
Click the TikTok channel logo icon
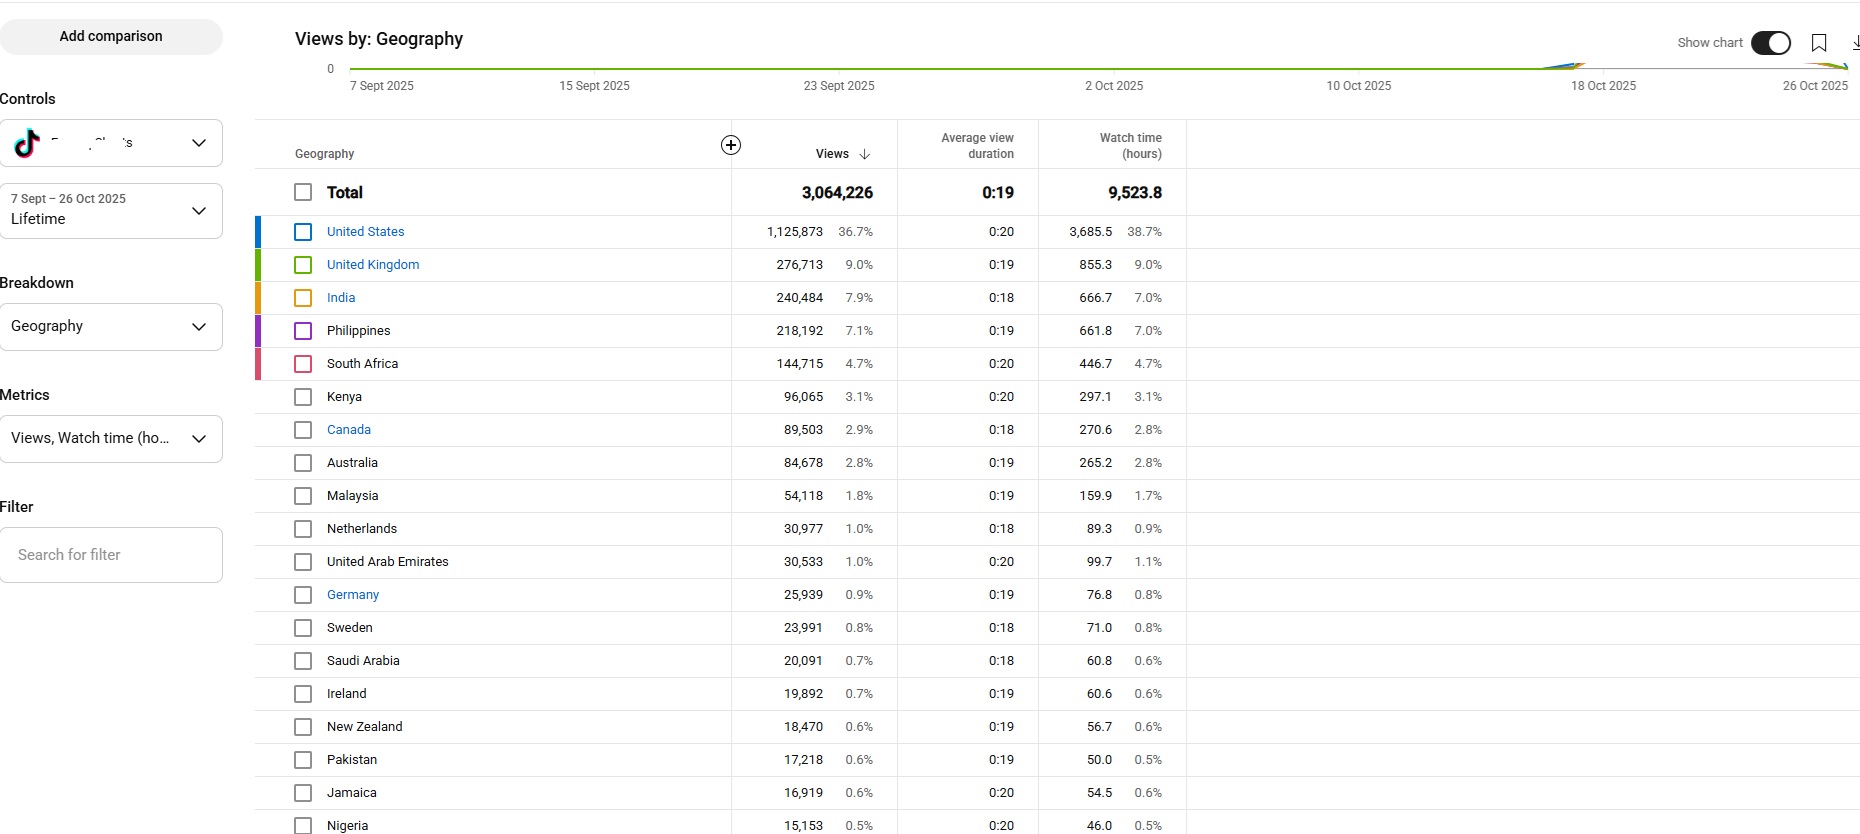click(x=27, y=143)
